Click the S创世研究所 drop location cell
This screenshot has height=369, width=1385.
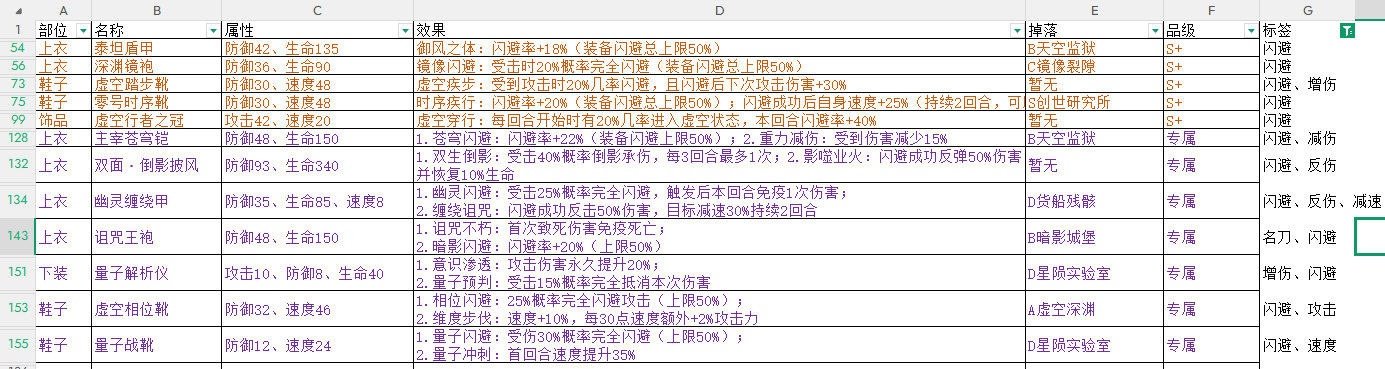click(x=1095, y=102)
